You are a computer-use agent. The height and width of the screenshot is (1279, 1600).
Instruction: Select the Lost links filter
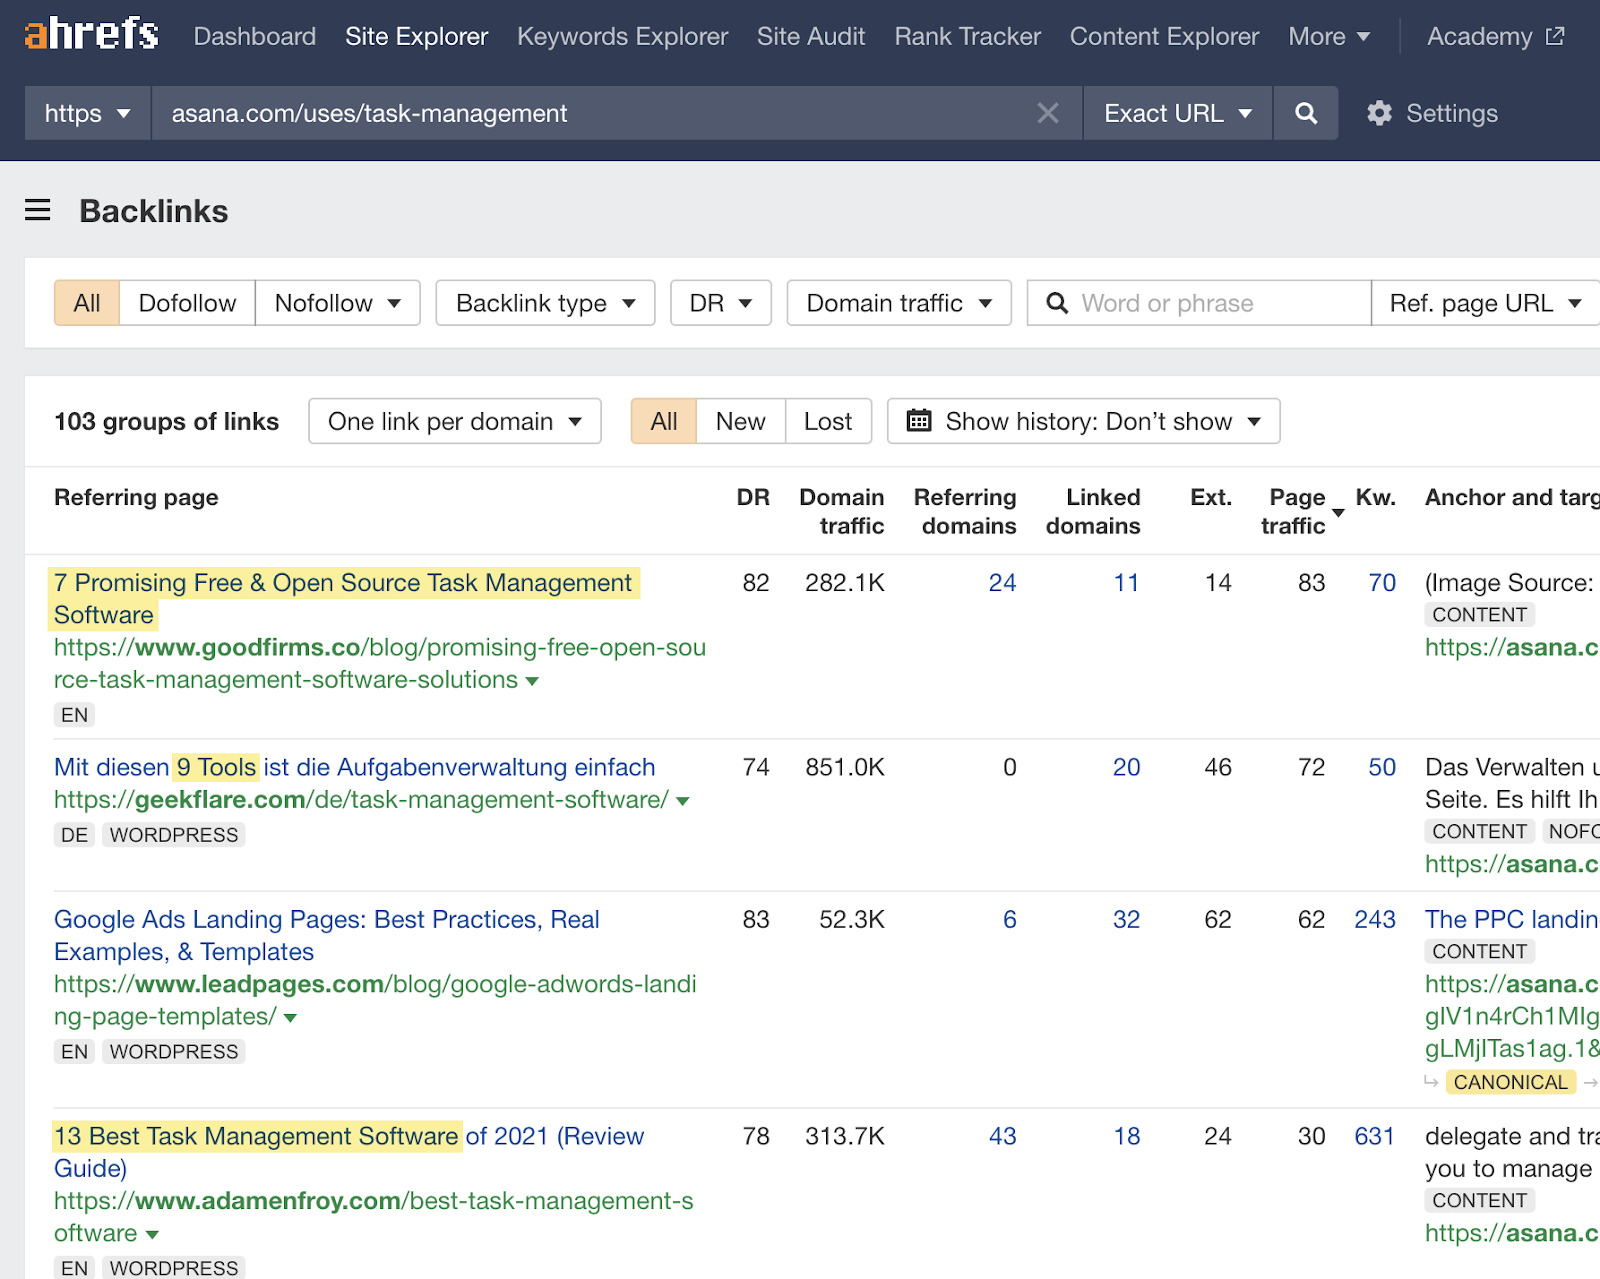[828, 421]
